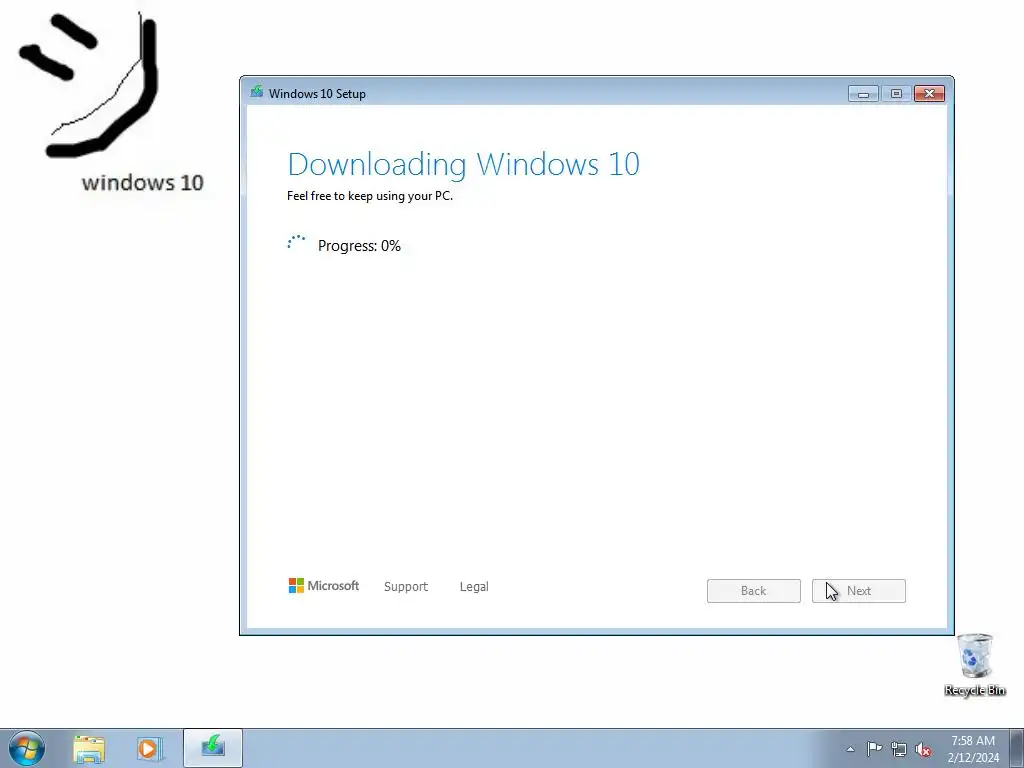
Task: Click the Next button in Setup
Action: [x=858, y=590]
